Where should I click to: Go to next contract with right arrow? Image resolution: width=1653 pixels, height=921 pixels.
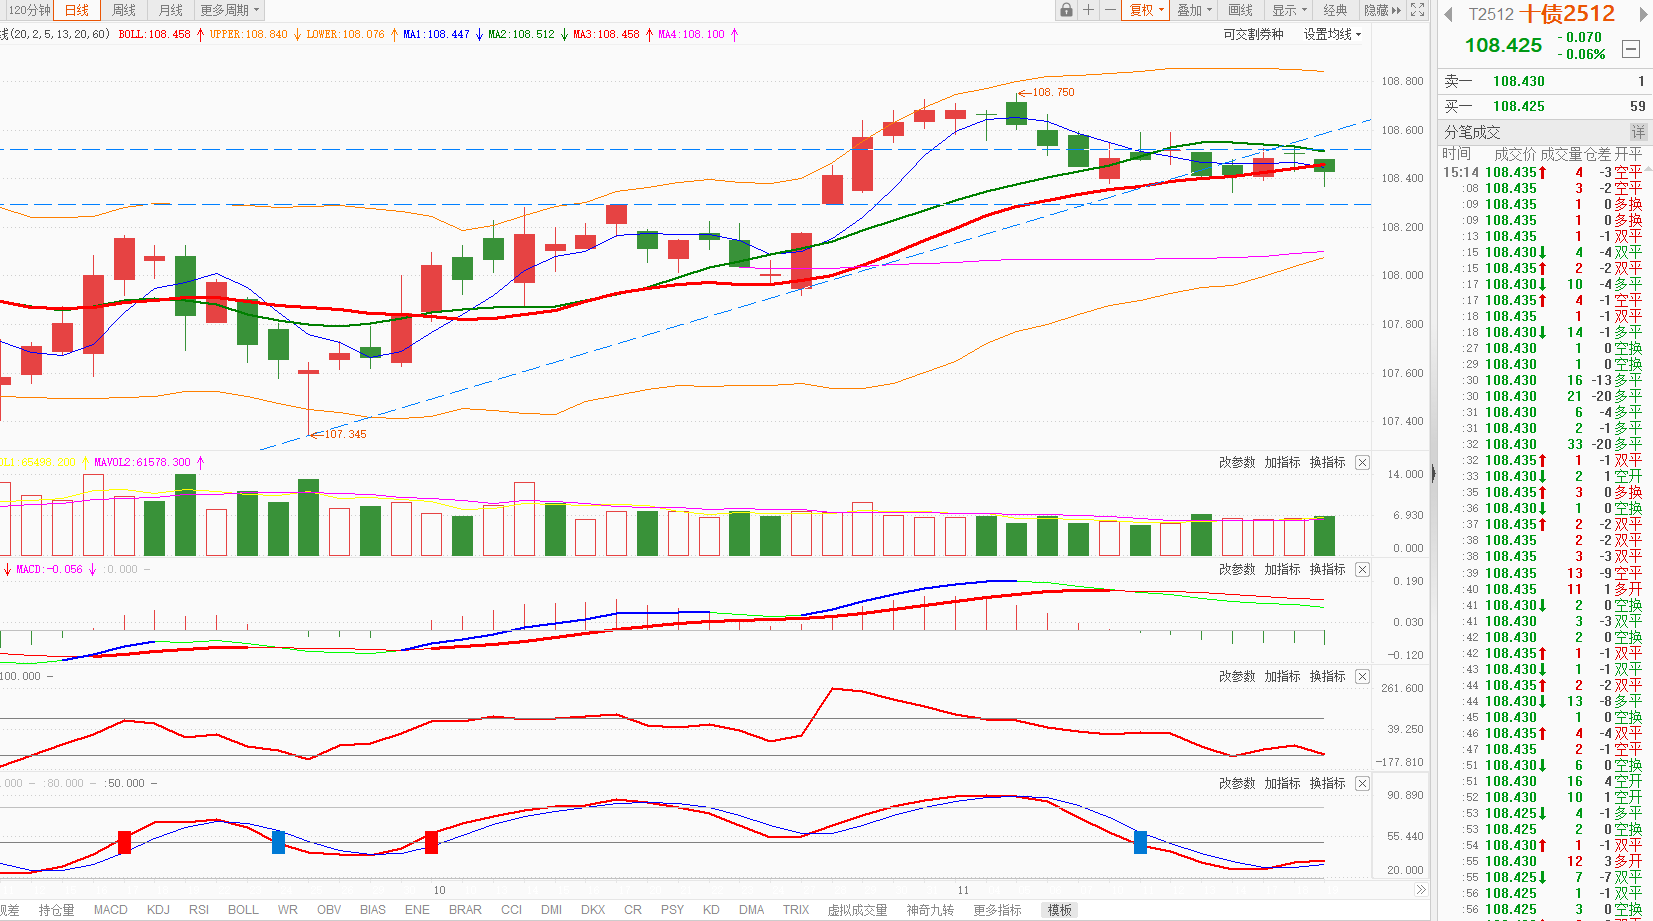(1643, 14)
